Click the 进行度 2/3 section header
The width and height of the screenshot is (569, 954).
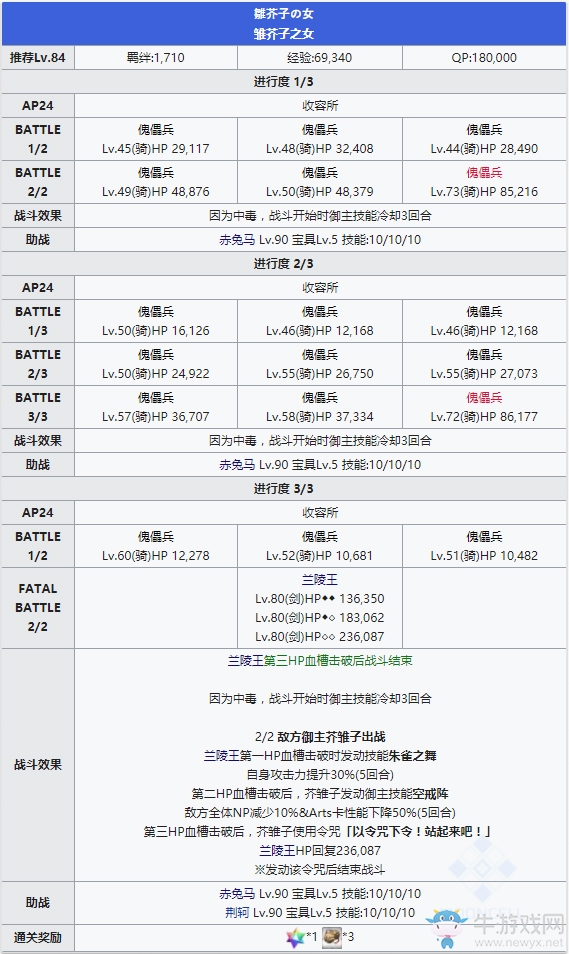(284, 263)
